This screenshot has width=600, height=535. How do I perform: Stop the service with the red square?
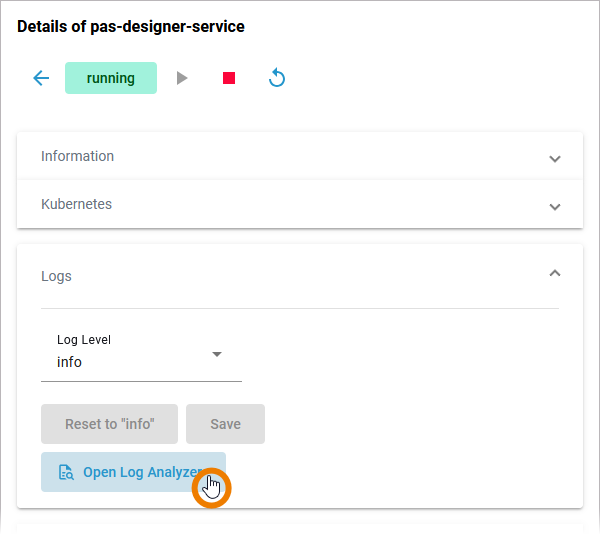229,78
